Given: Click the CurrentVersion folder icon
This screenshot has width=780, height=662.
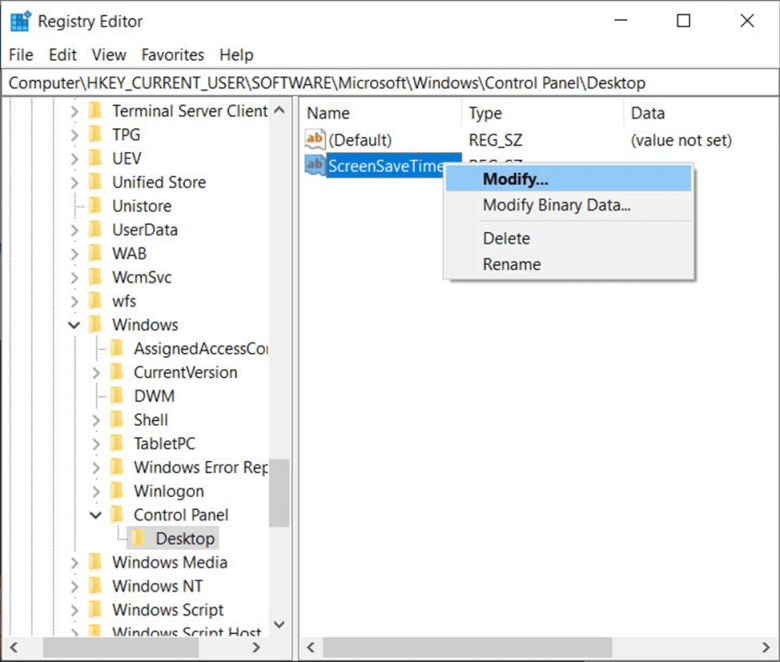Looking at the screenshot, I should click(117, 372).
